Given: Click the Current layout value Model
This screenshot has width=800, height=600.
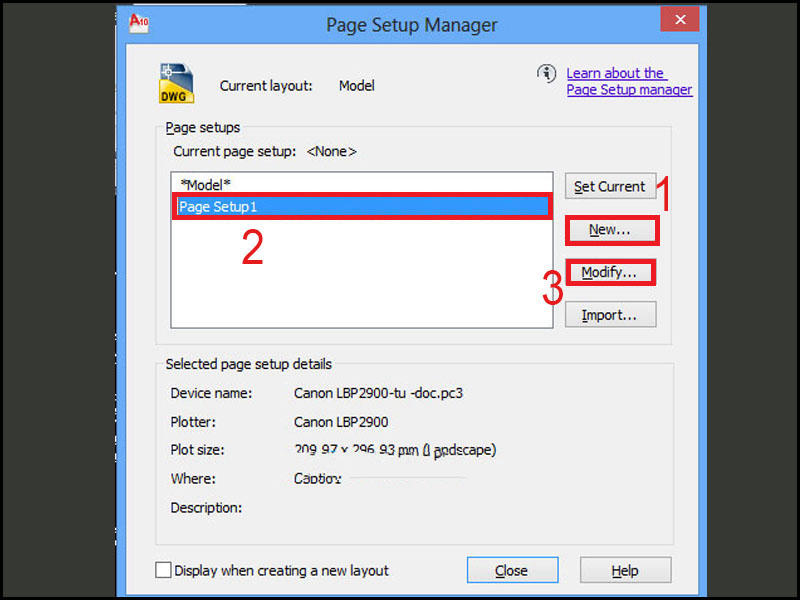Looking at the screenshot, I should (x=357, y=85).
